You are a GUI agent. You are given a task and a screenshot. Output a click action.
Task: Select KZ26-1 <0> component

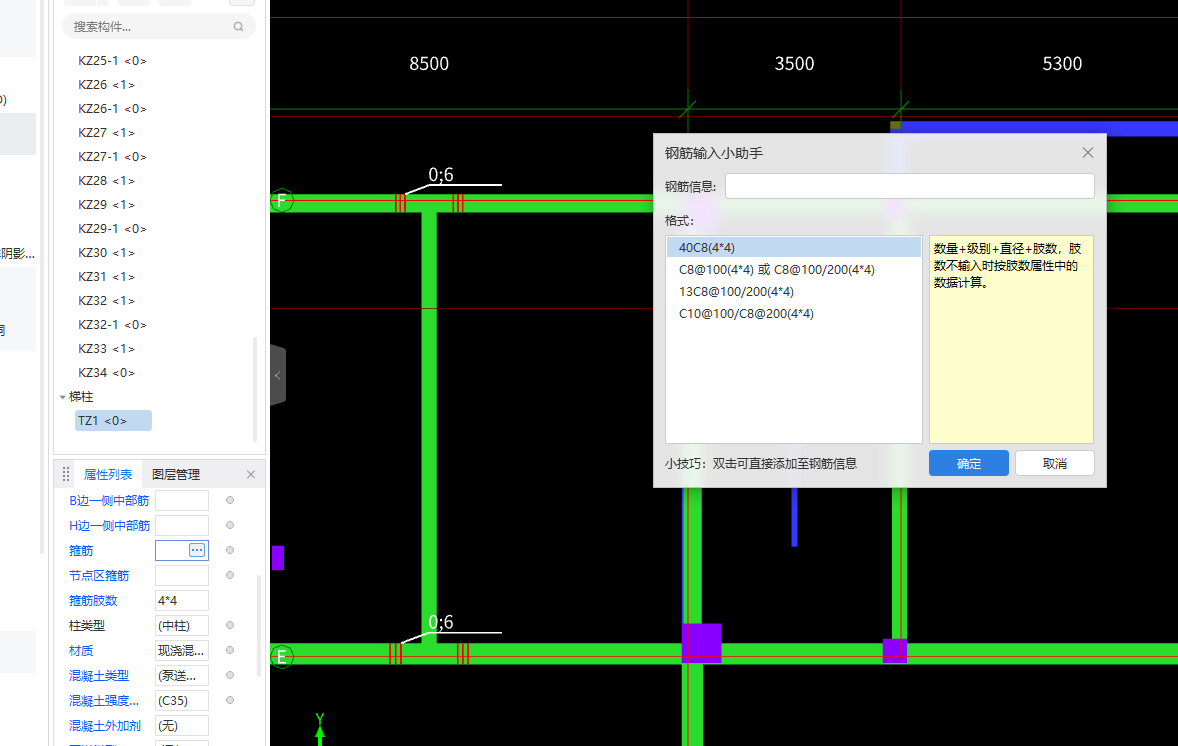[112, 108]
